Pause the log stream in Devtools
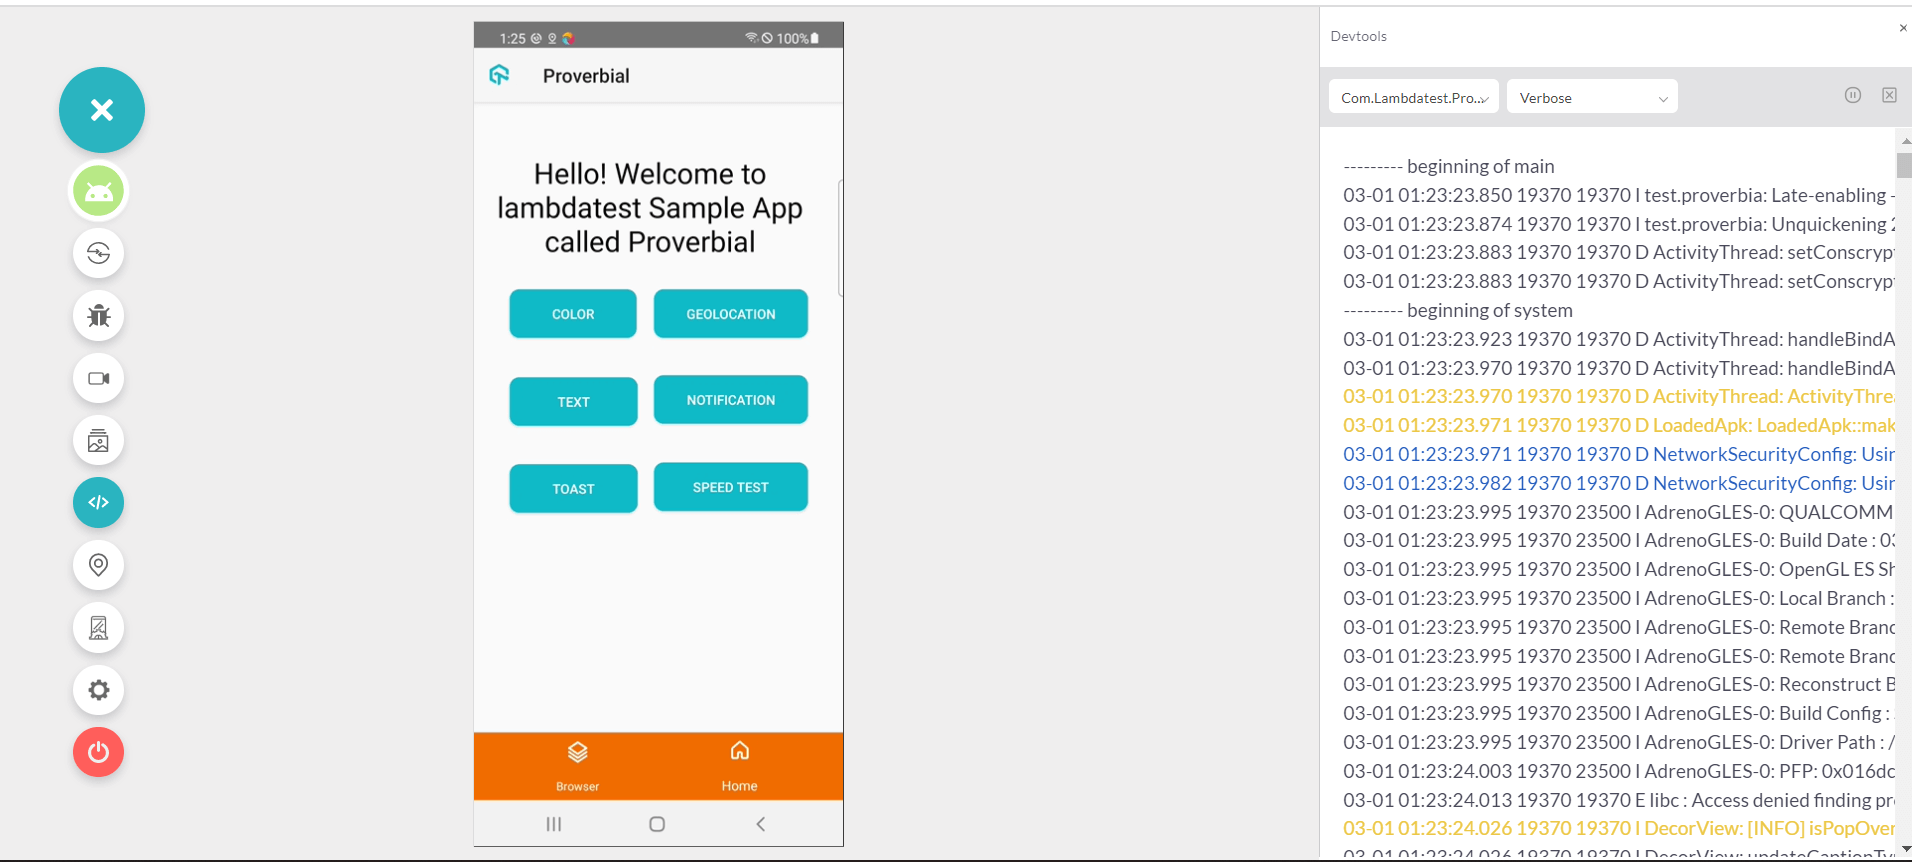1912x862 pixels. [x=1852, y=95]
